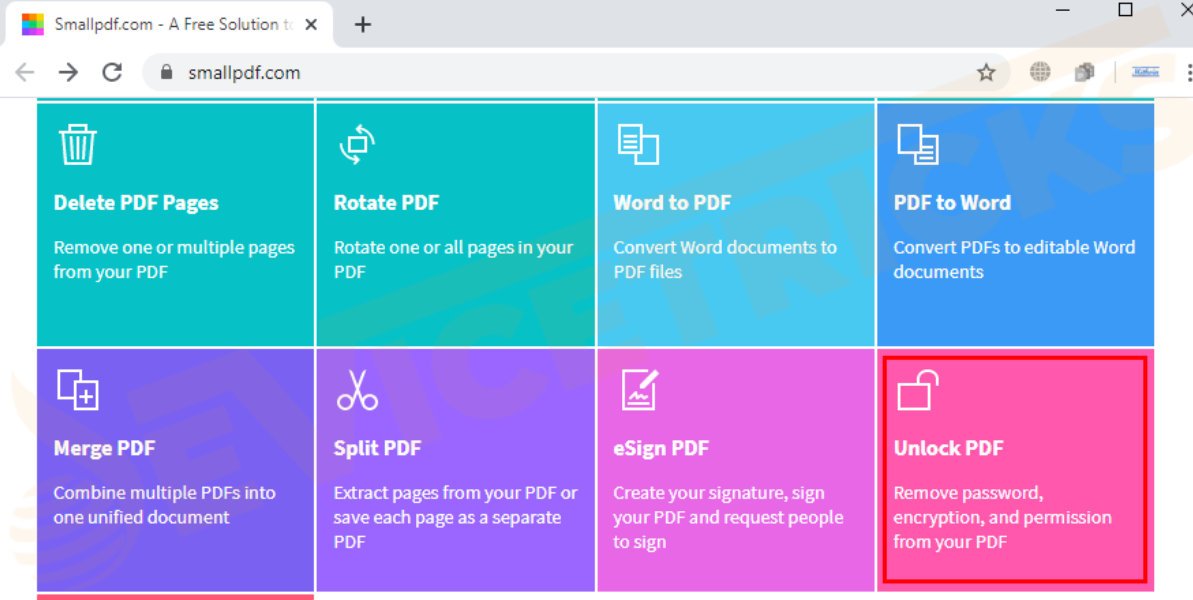The image size is (1193, 600).
Task: Click the eSign PDF signature icon
Action: (x=639, y=389)
